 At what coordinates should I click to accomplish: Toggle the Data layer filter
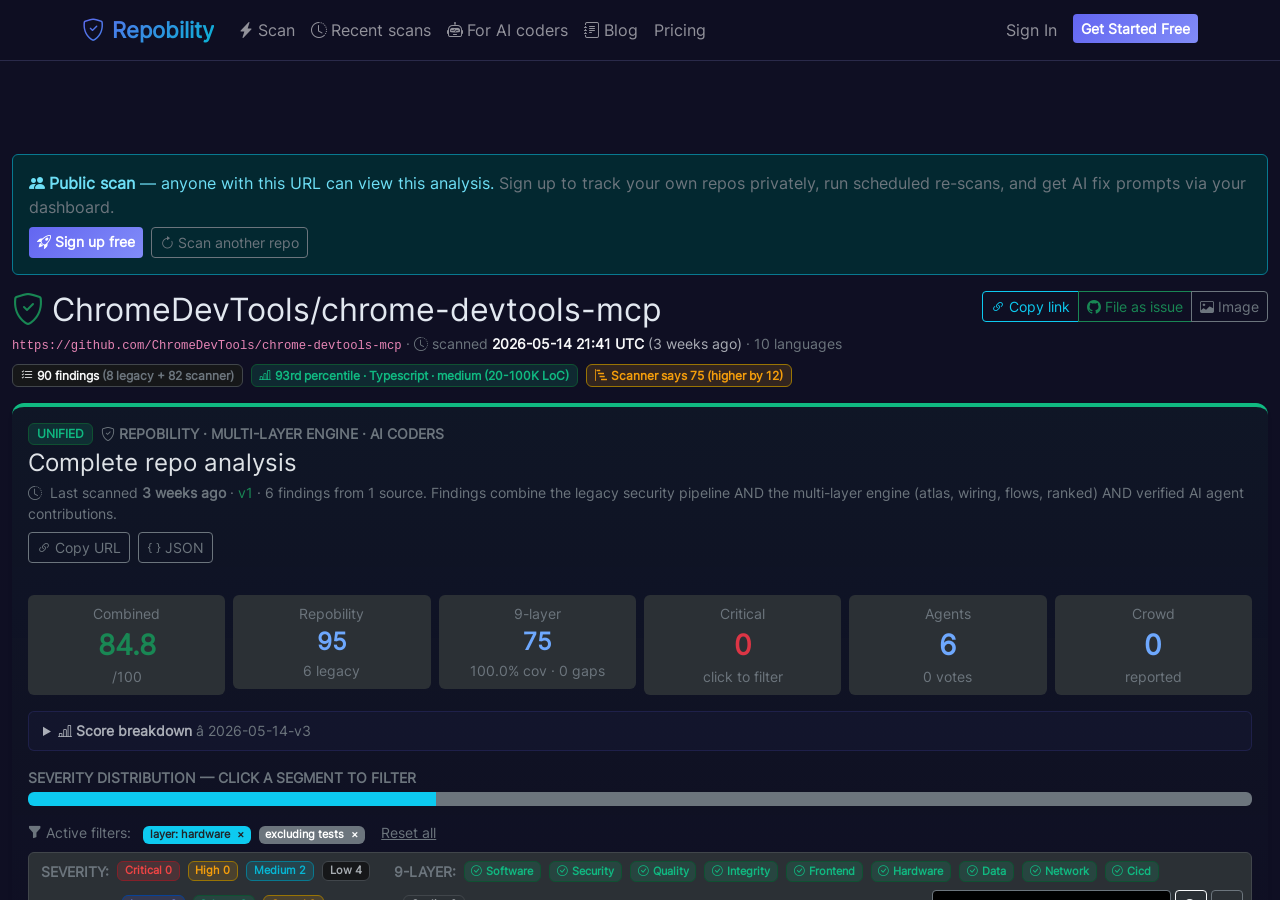[986, 872]
